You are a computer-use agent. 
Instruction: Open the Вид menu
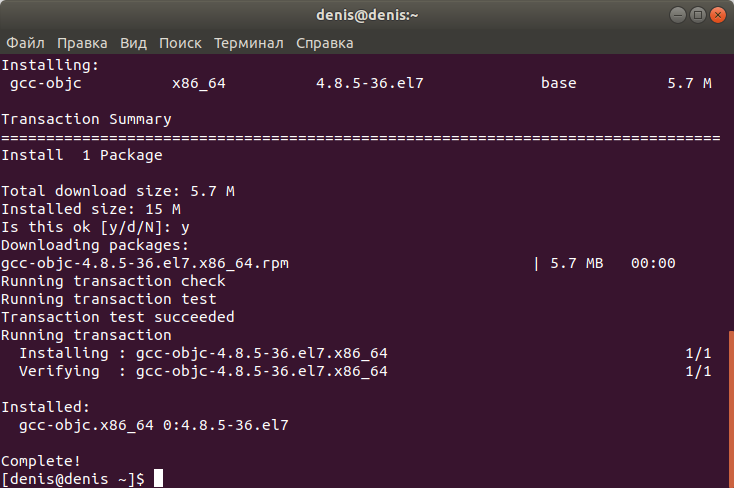(133, 43)
